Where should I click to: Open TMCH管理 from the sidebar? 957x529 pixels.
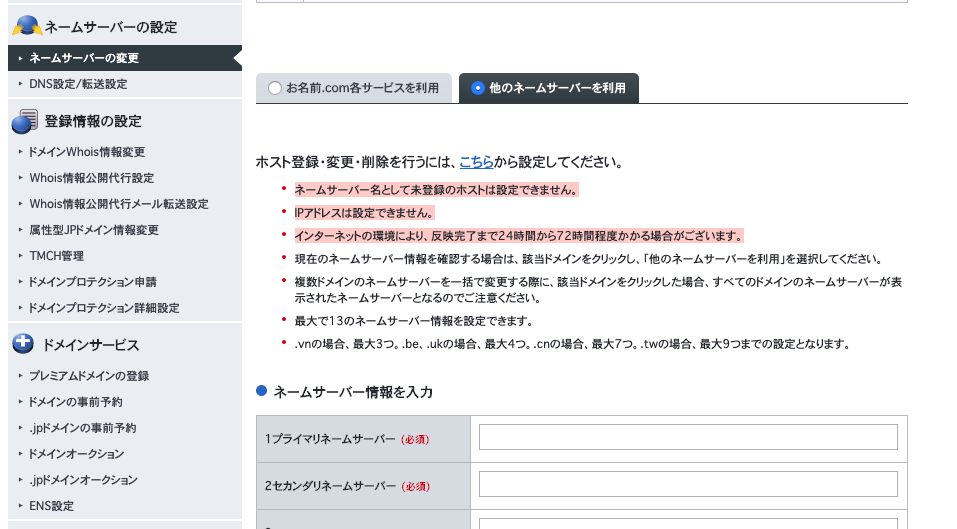click(x=57, y=256)
